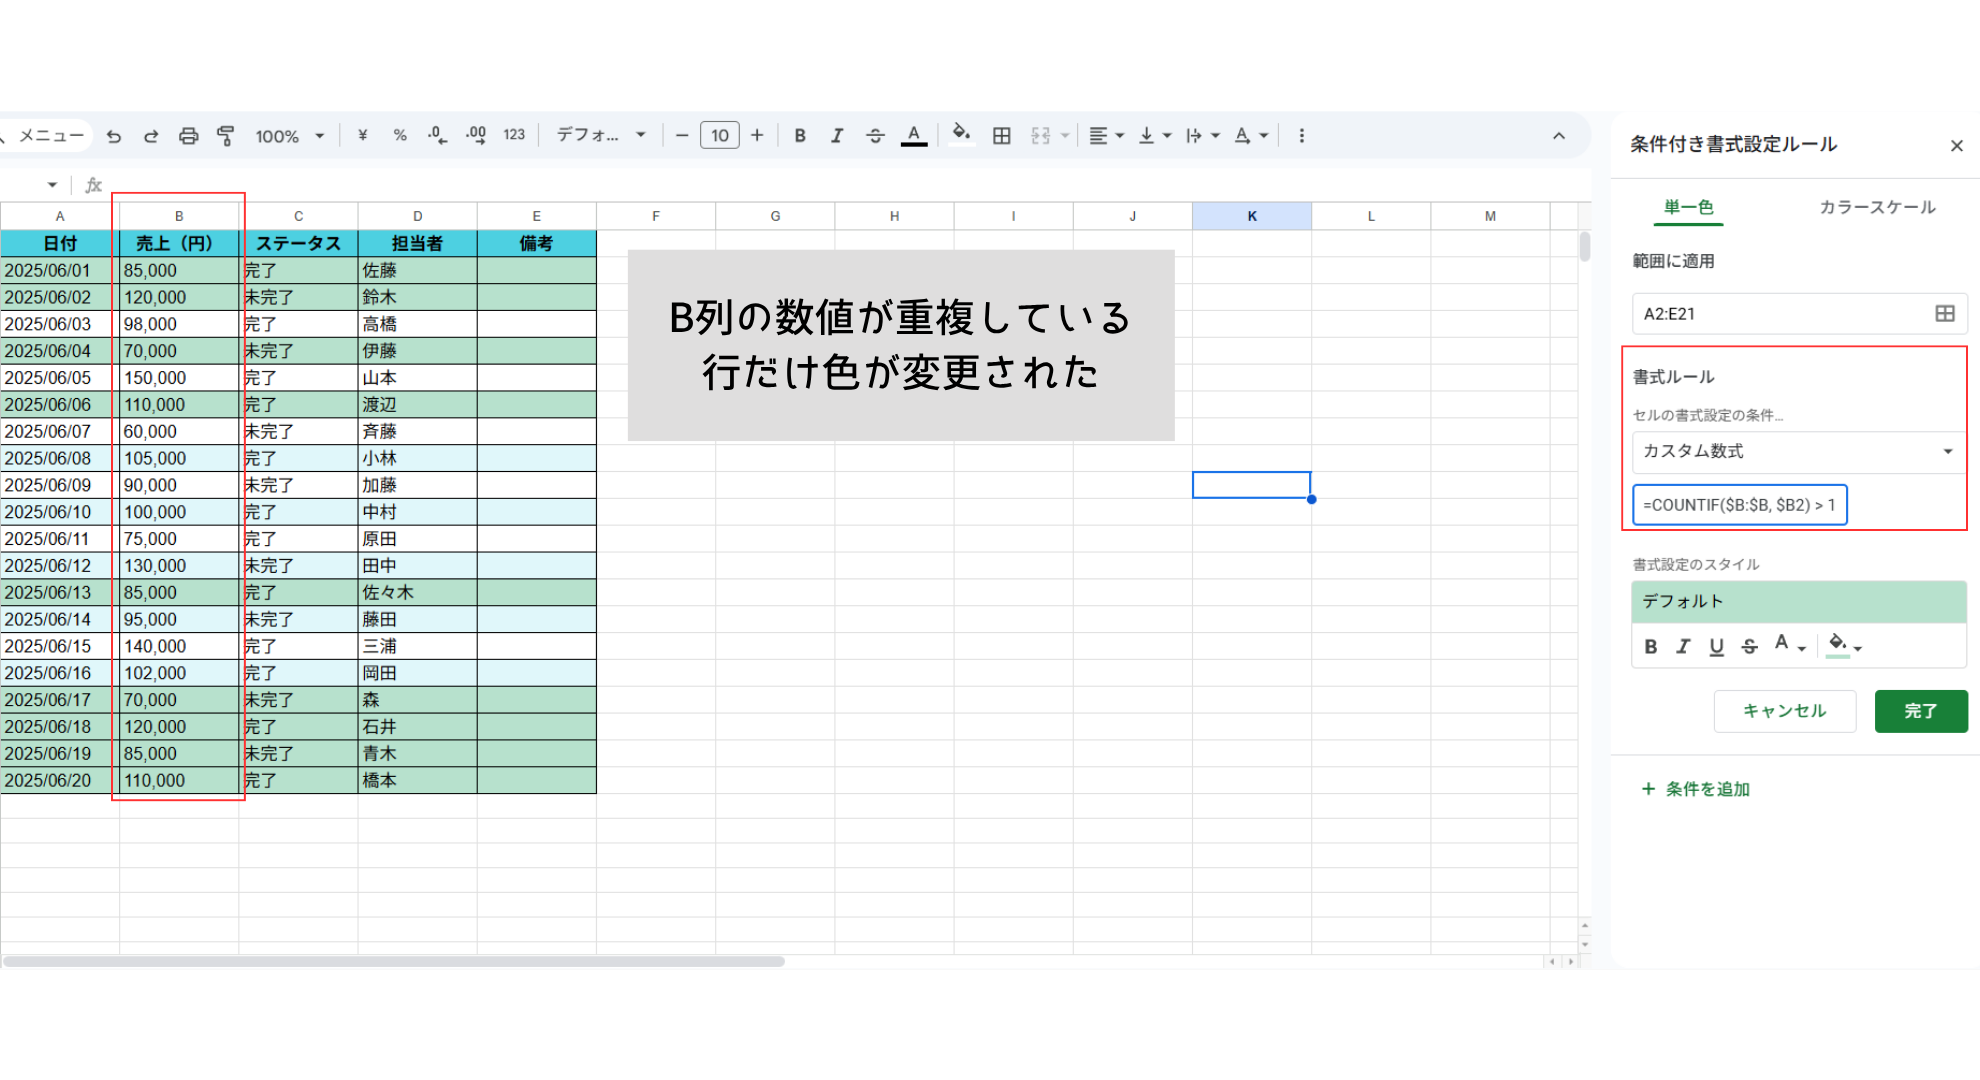Open the borders menu
The image size is (1980, 1080).
click(x=1001, y=135)
